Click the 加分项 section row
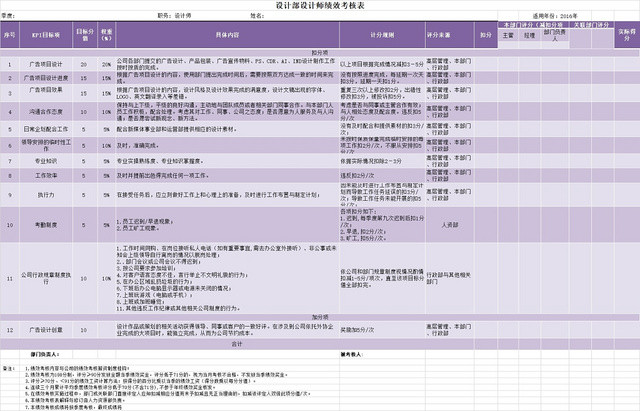640x411 pixels. [x=320, y=317]
